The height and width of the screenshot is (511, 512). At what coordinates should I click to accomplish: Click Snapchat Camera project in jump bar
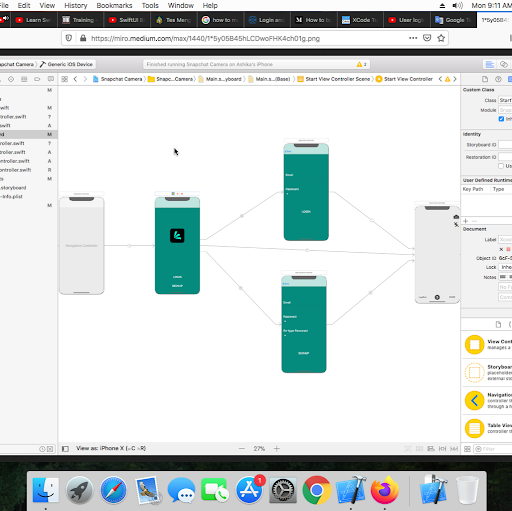(118, 79)
